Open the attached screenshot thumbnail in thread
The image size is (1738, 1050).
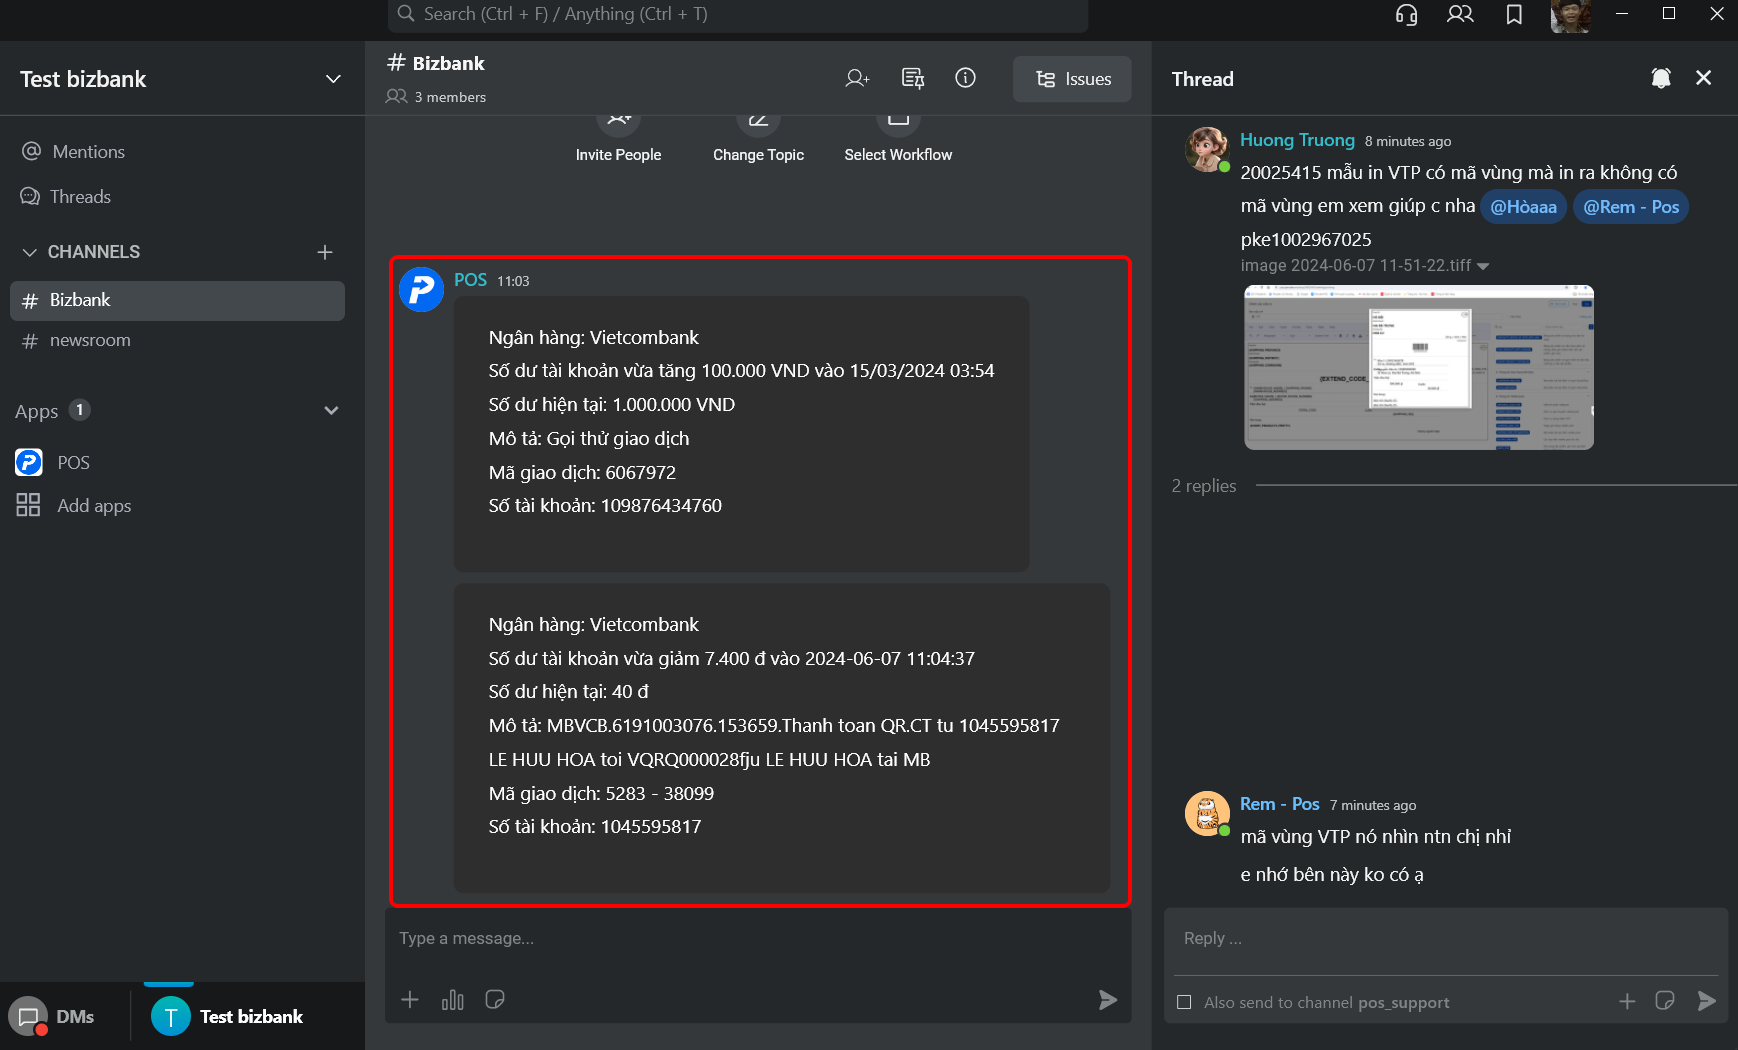coord(1418,367)
